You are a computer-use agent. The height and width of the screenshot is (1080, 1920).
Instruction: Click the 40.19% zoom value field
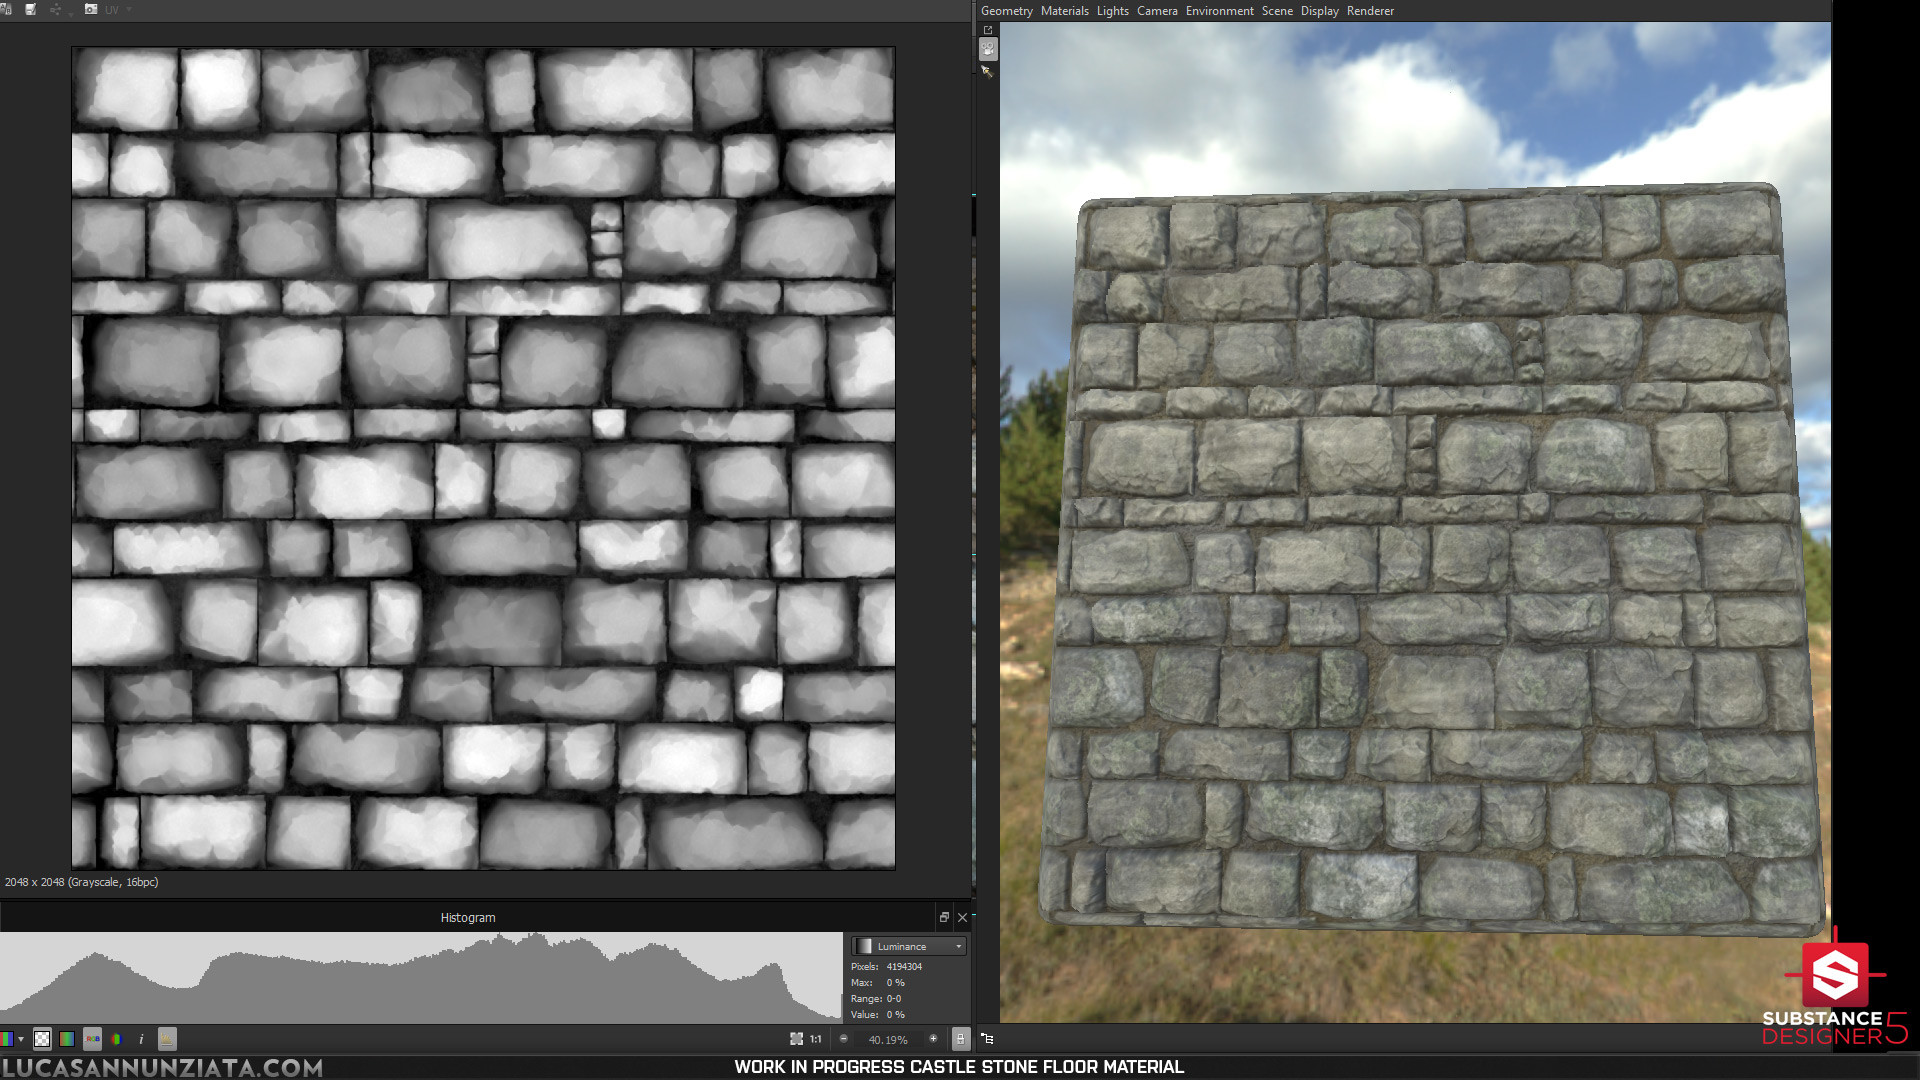[x=887, y=1039]
